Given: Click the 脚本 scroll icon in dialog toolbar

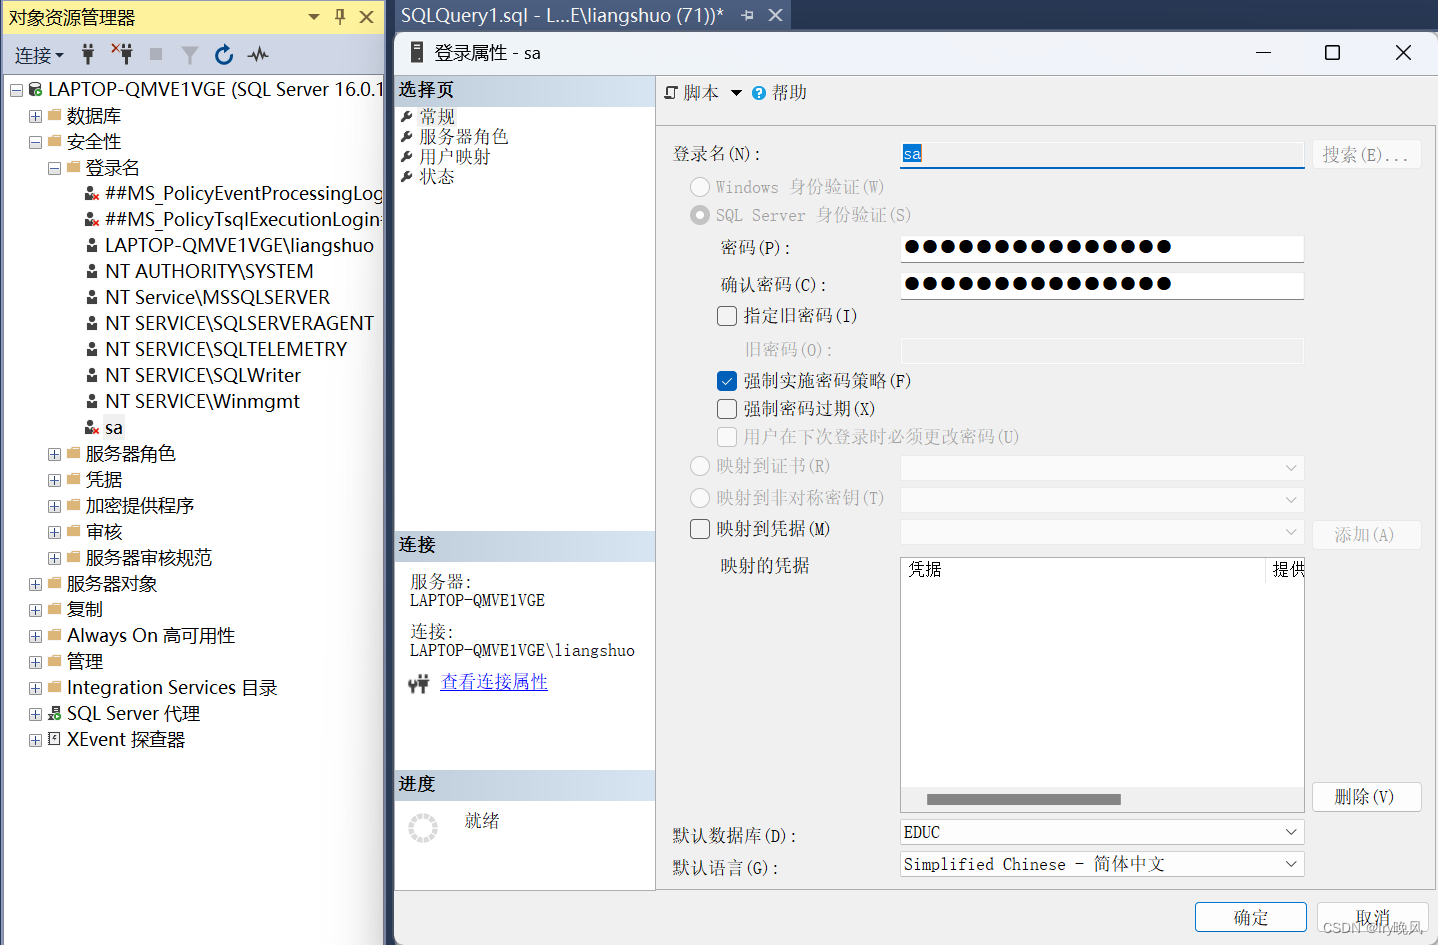Looking at the screenshot, I should point(672,92).
